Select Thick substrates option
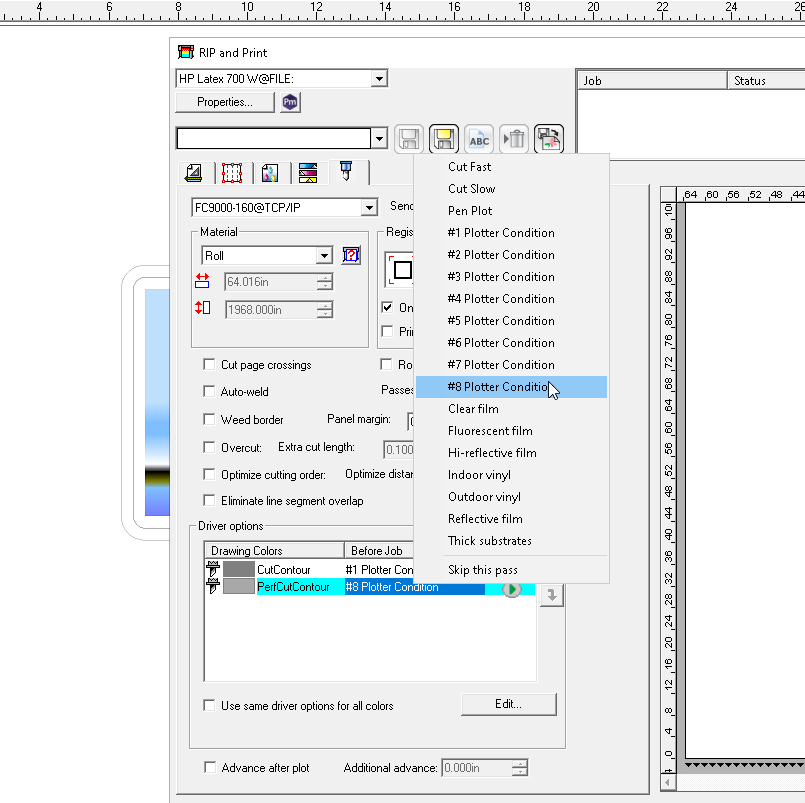Screen dimensions: 805x803 [x=511, y=541]
